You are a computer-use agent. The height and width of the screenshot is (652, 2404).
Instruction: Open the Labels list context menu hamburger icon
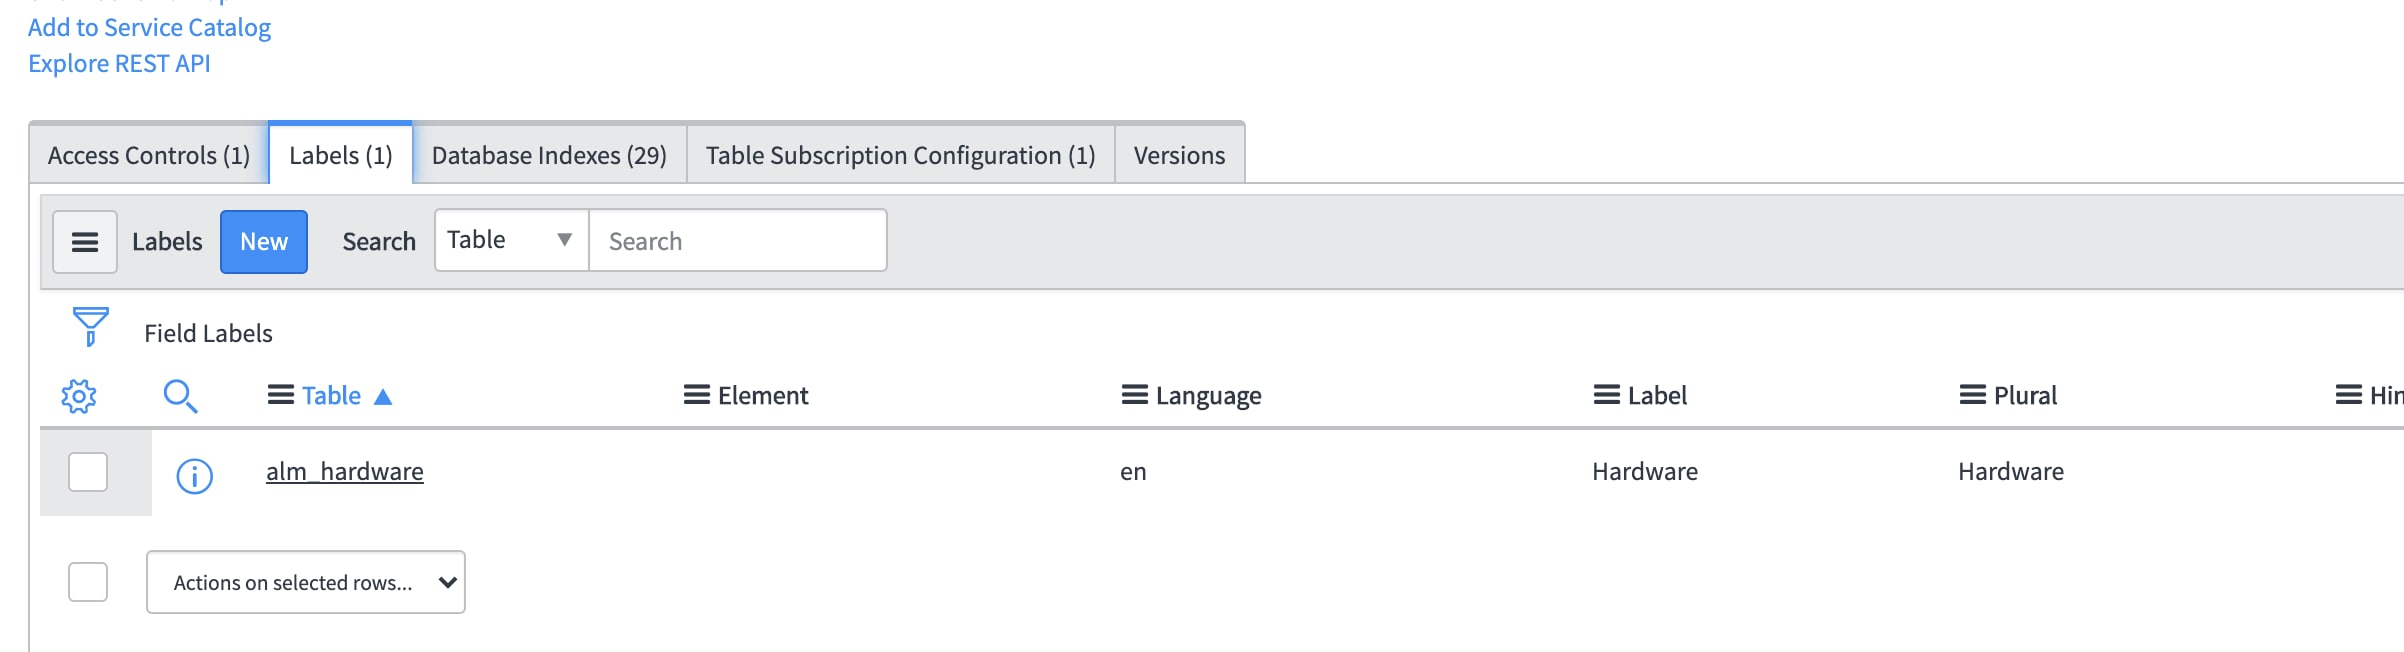tap(85, 242)
